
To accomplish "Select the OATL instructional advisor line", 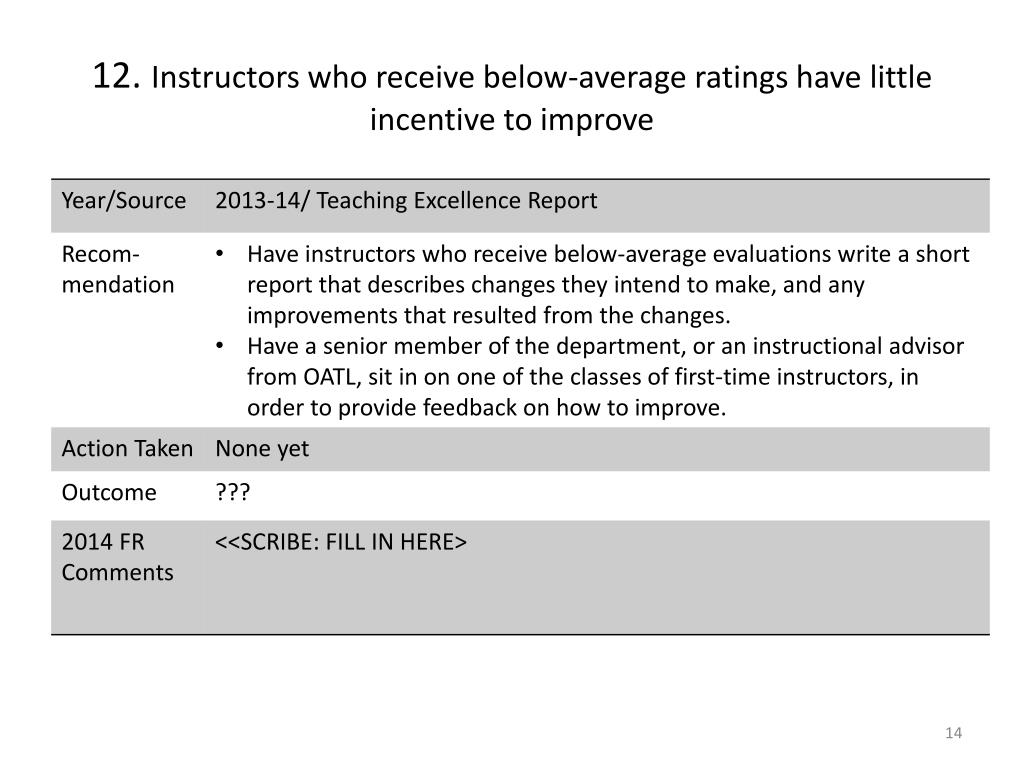I will coord(583,377).
